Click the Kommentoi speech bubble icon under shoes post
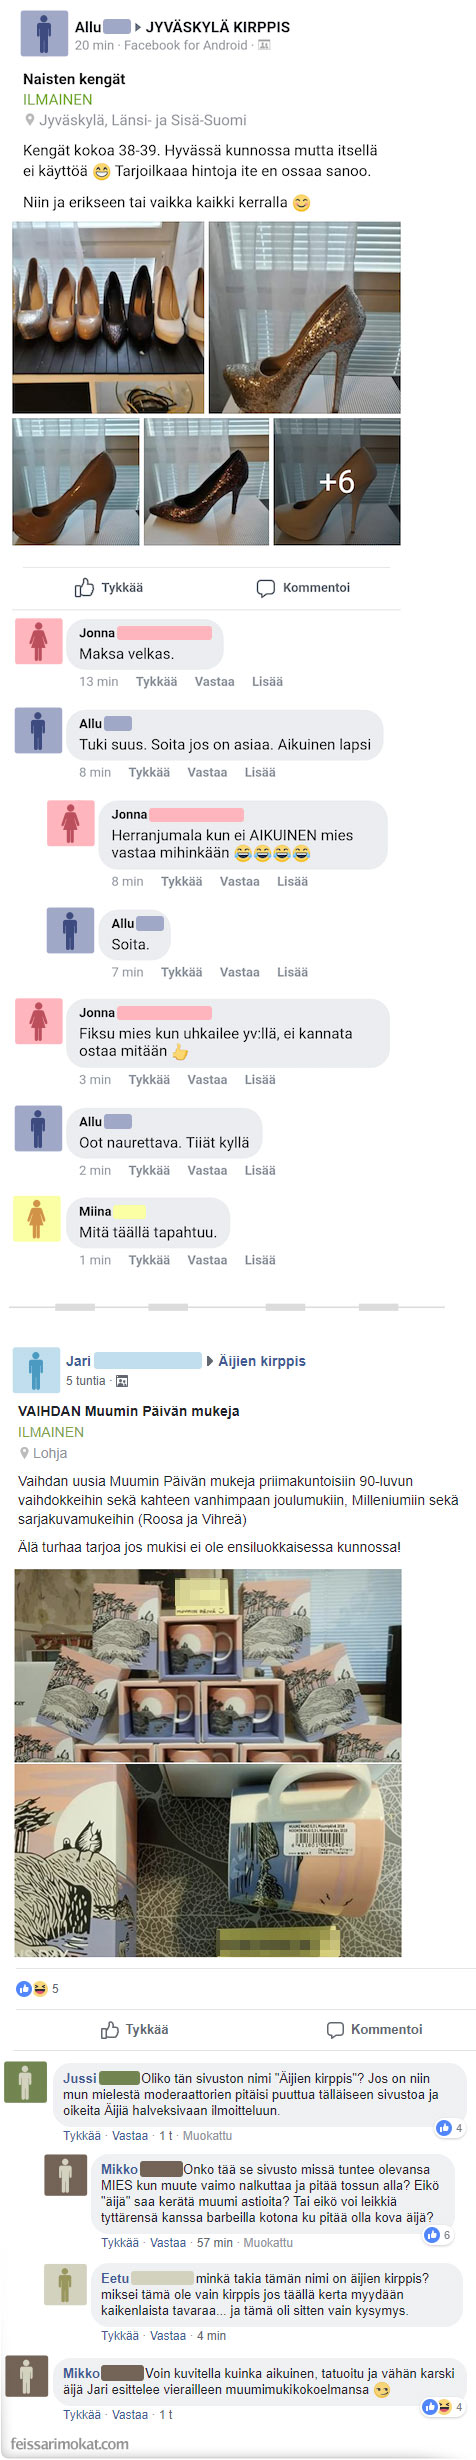The image size is (476, 2460). point(265,588)
